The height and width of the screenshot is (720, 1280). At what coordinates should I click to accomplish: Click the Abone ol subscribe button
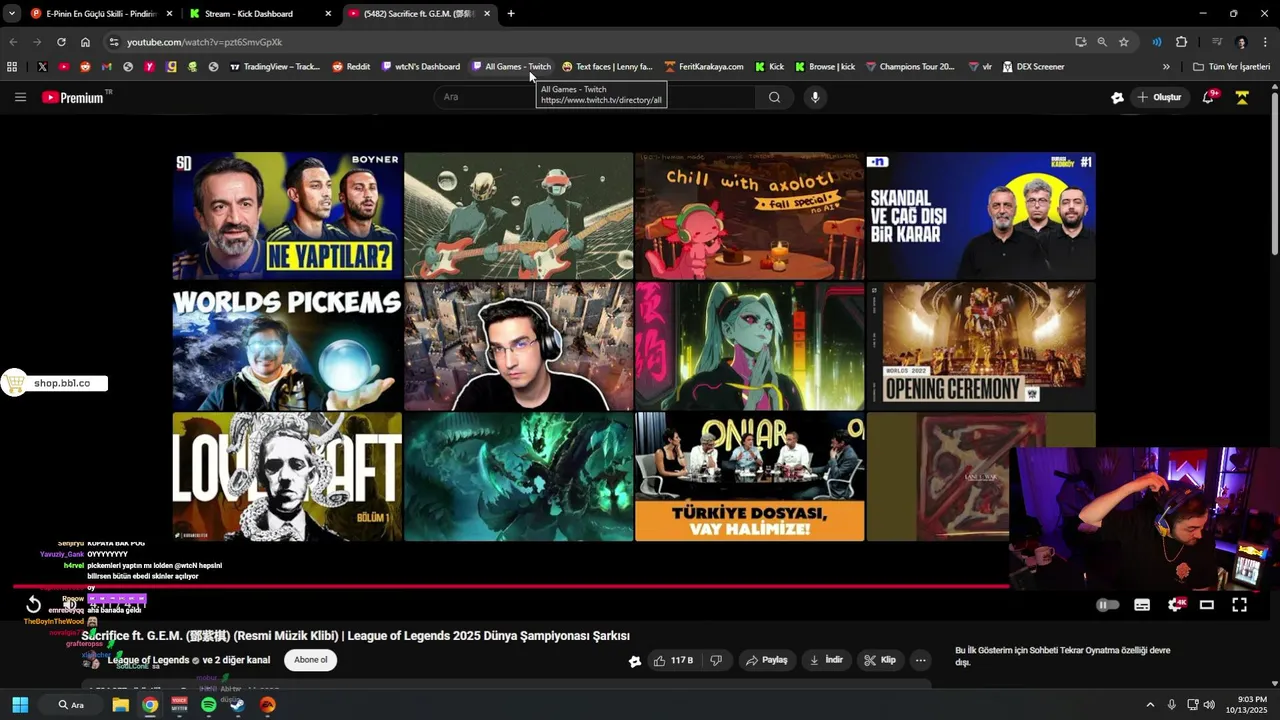coord(310,660)
